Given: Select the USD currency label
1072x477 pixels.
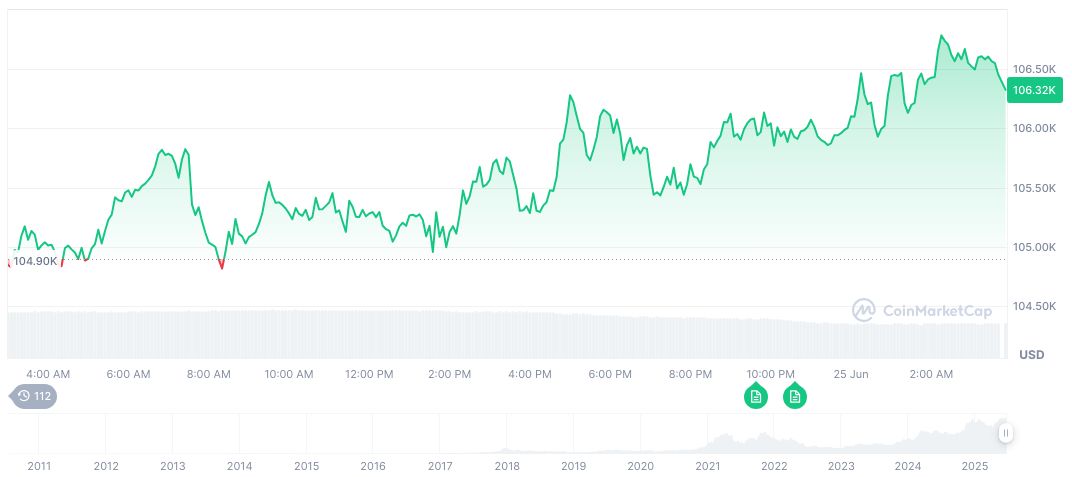Looking at the screenshot, I should (x=1031, y=355).
